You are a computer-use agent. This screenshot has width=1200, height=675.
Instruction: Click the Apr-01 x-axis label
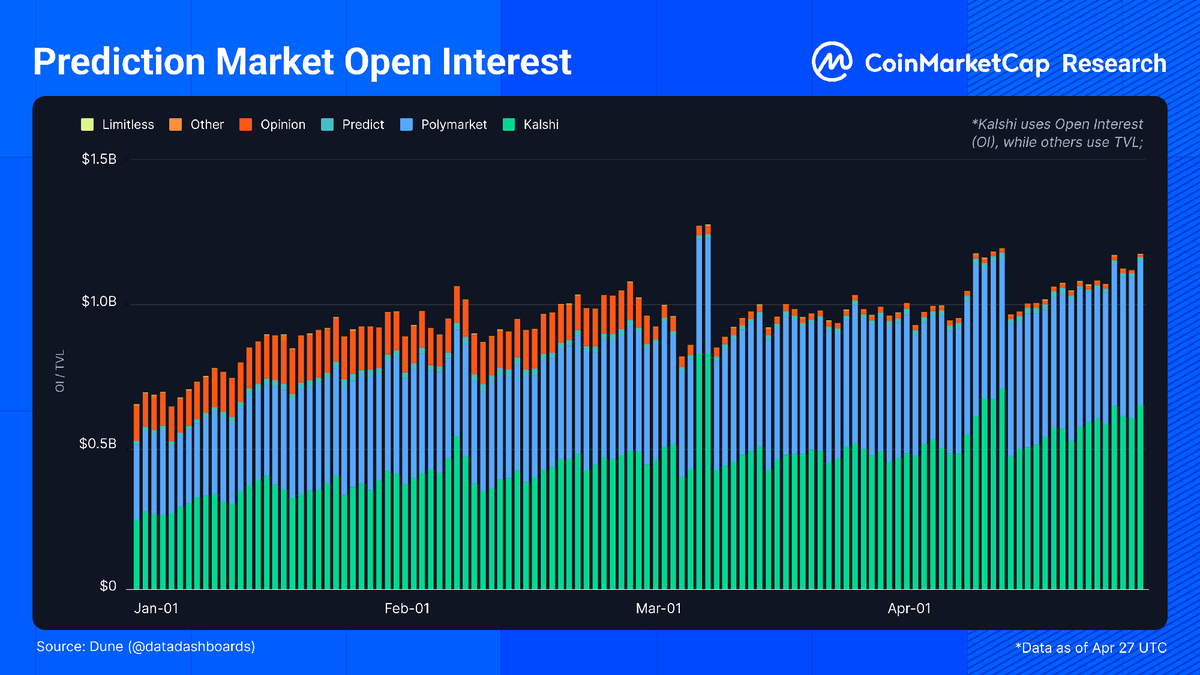909,608
